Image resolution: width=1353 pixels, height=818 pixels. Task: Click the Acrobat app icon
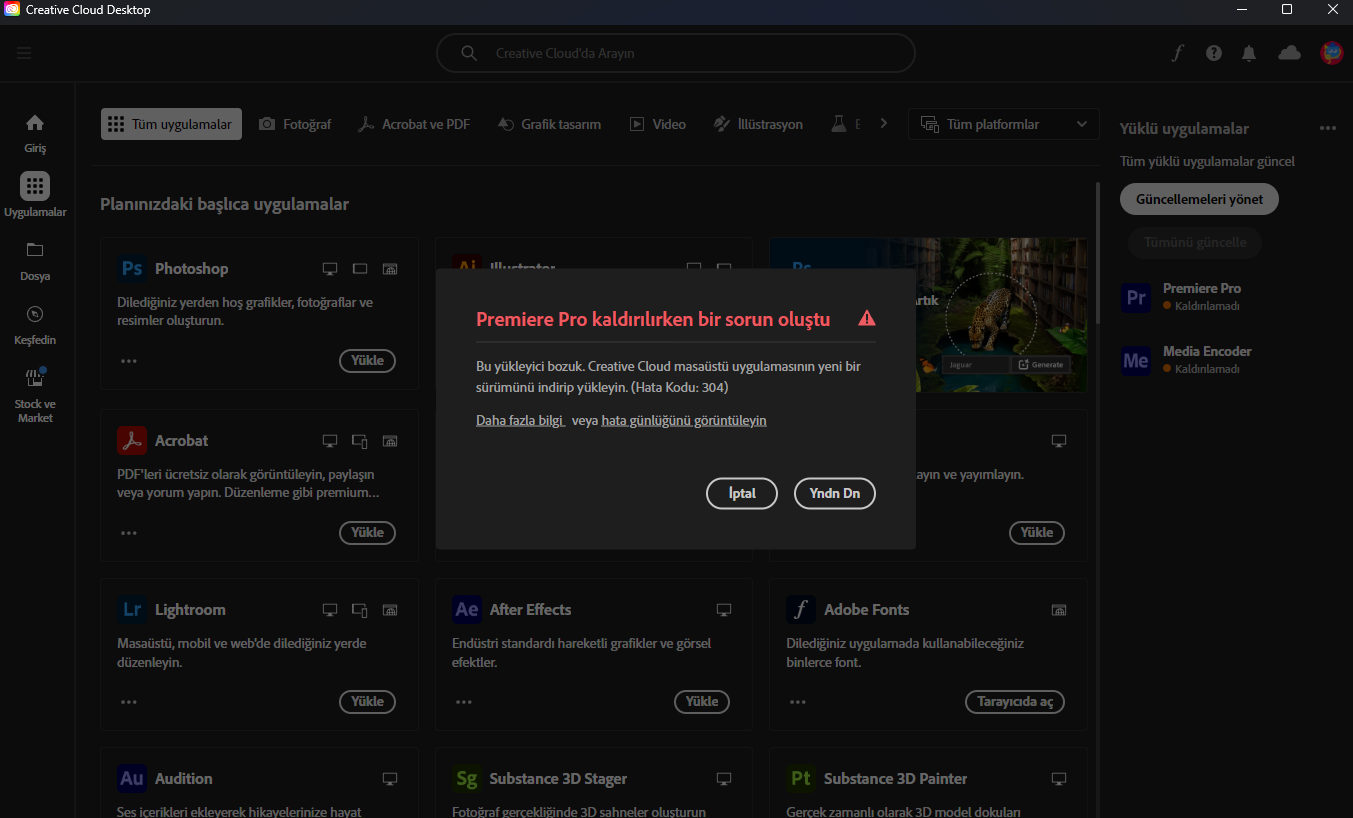(x=132, y=440)
